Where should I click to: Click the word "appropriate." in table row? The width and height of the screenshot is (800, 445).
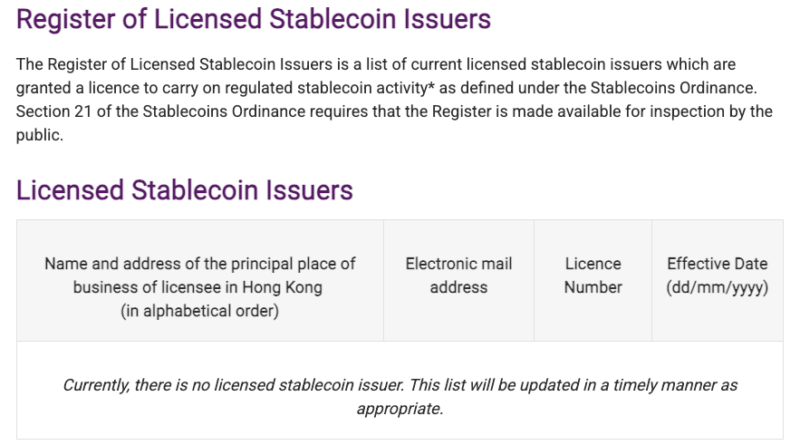tap(400, 408)
